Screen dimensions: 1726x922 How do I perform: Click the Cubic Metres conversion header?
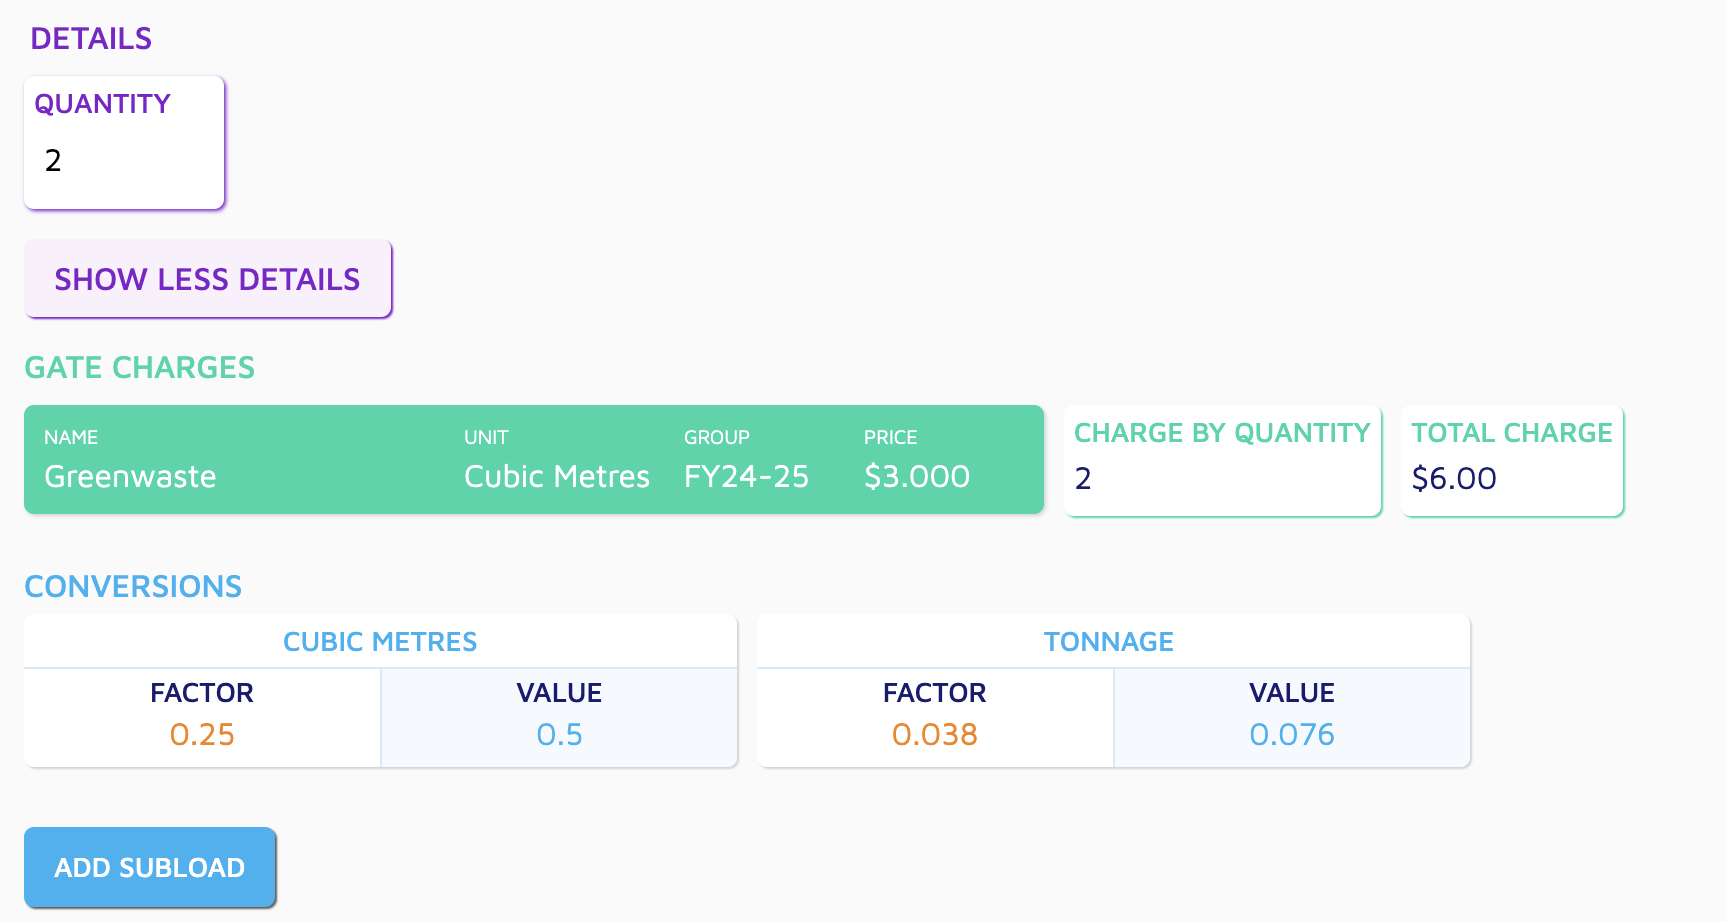380,642
